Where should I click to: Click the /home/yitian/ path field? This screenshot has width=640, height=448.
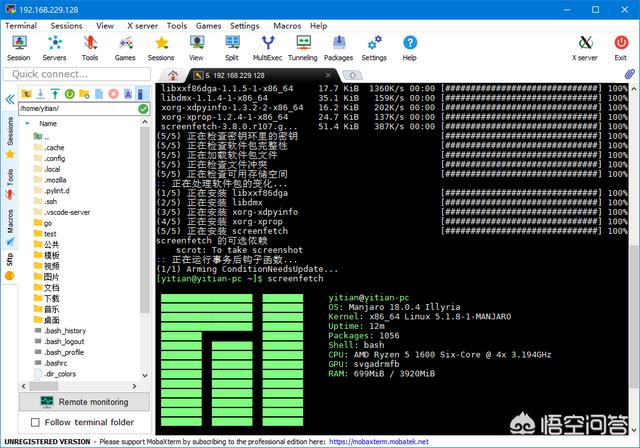78,109
